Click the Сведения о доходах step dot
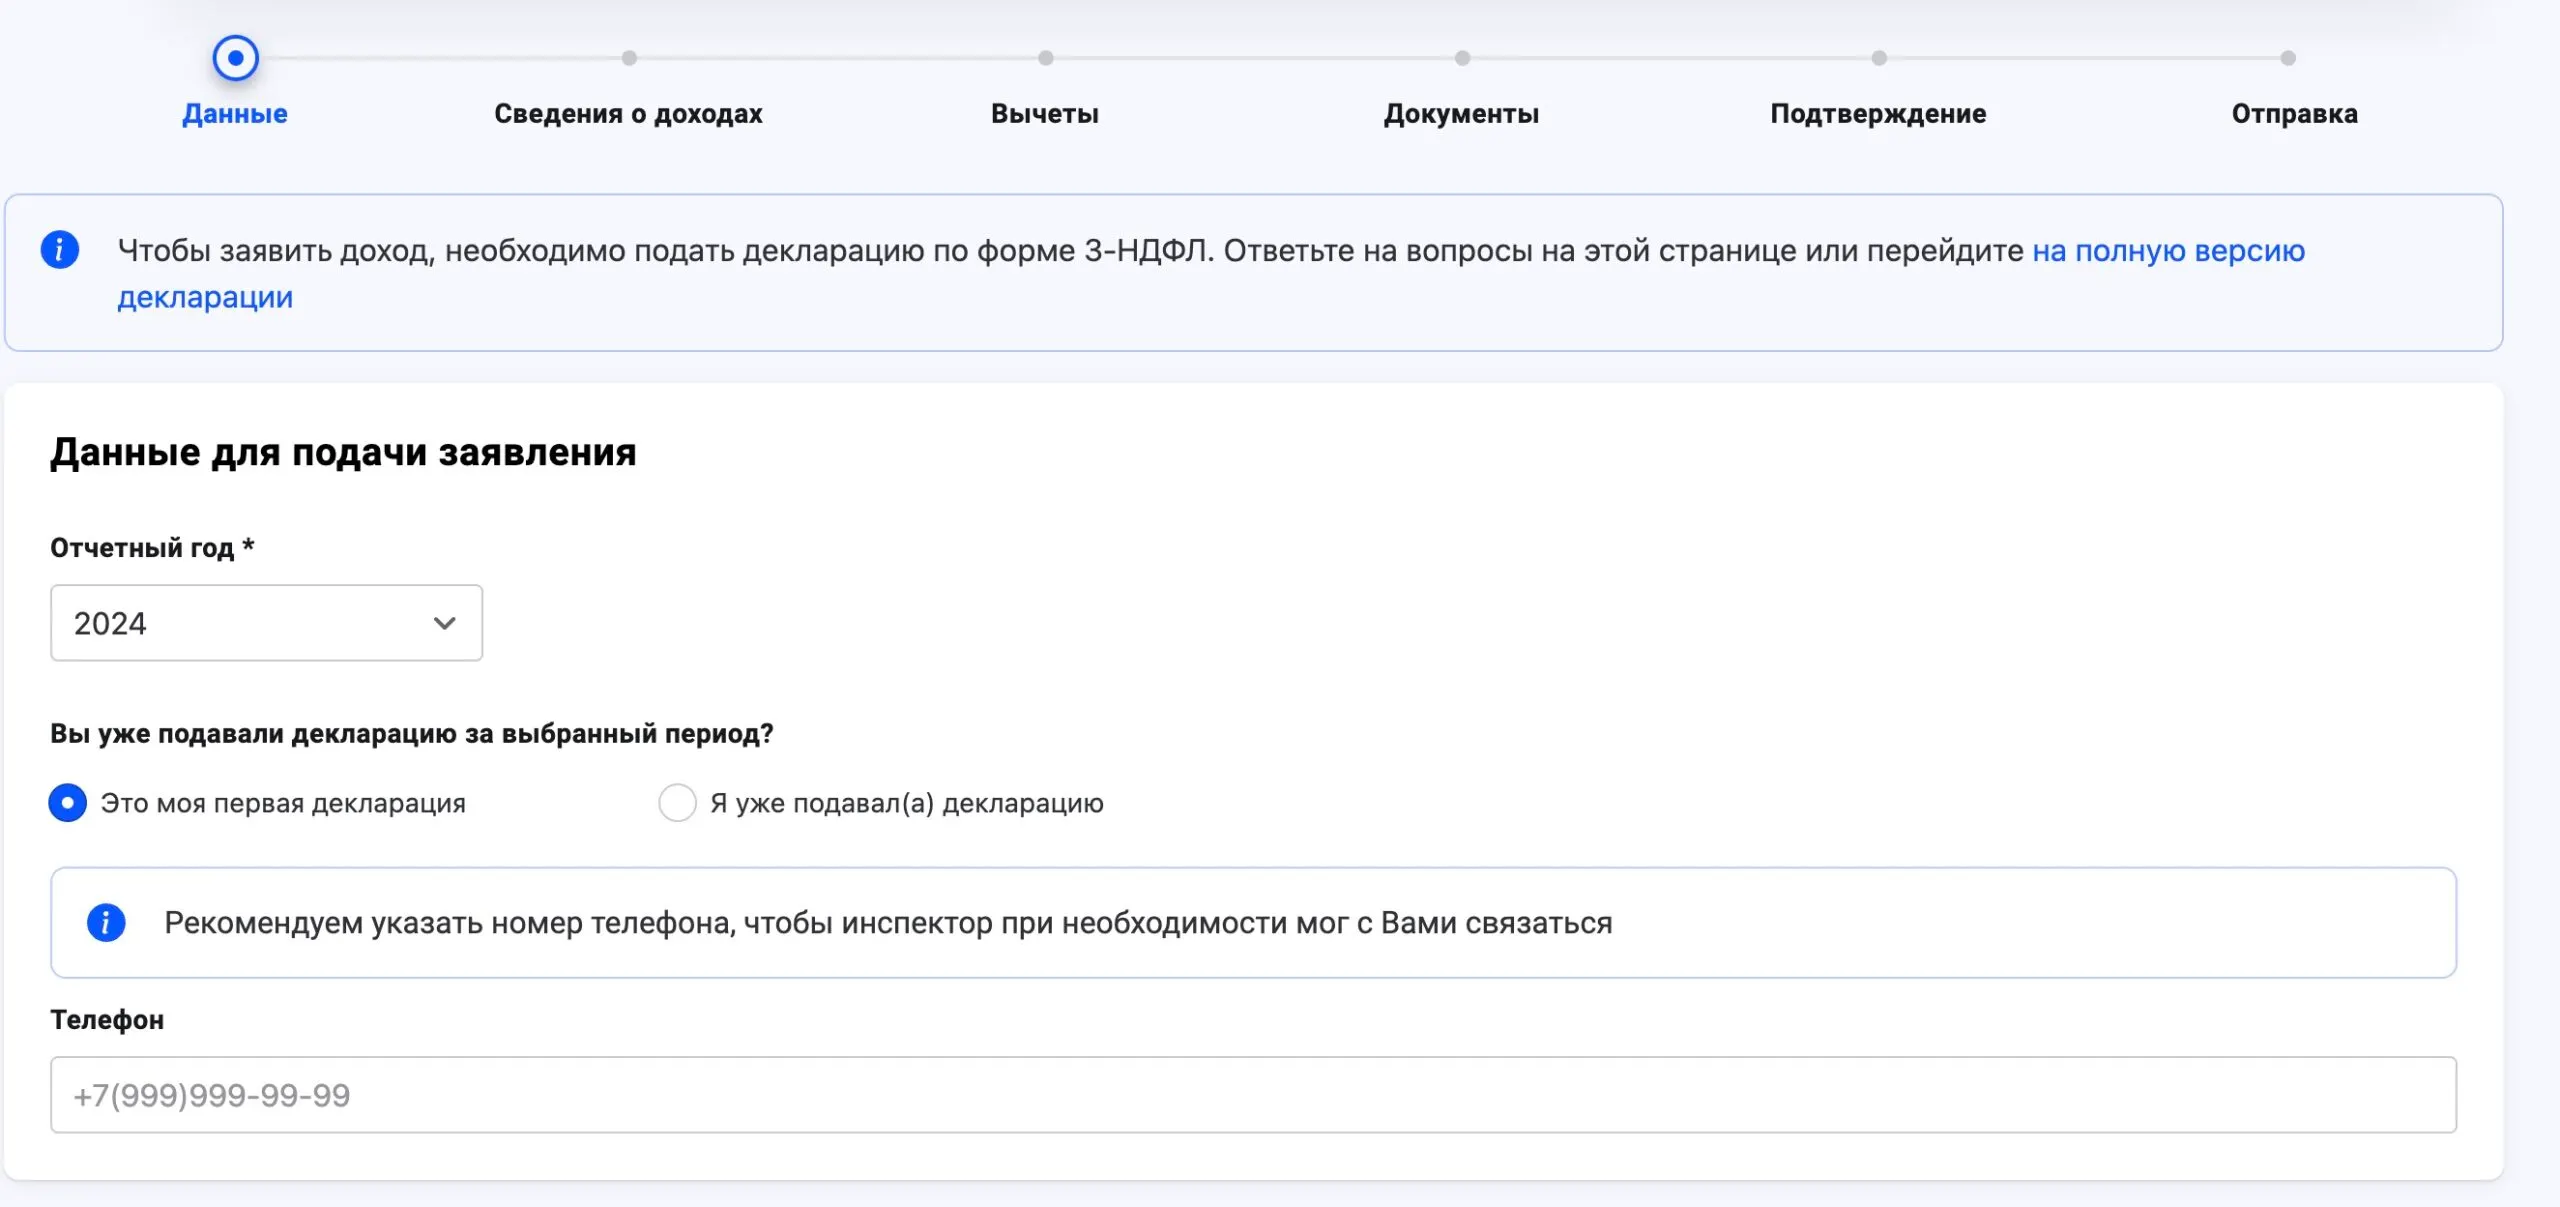 pyautogui.click(x=629, y=58)
